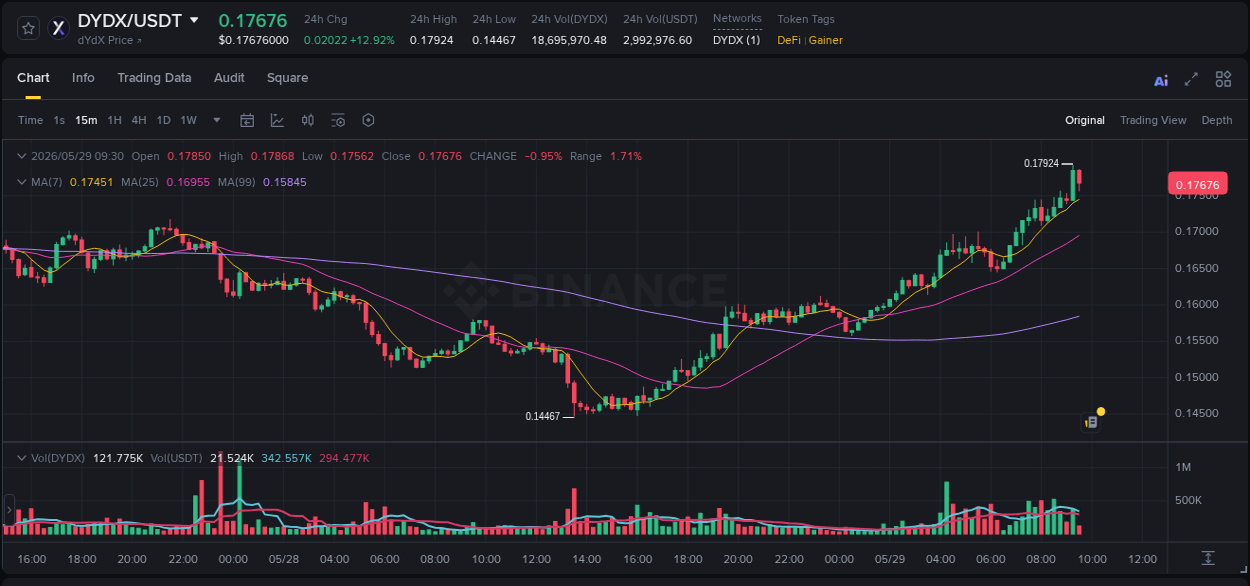Collapse the OHLC candle info row

pyautogui.click(x=23, y=156)
